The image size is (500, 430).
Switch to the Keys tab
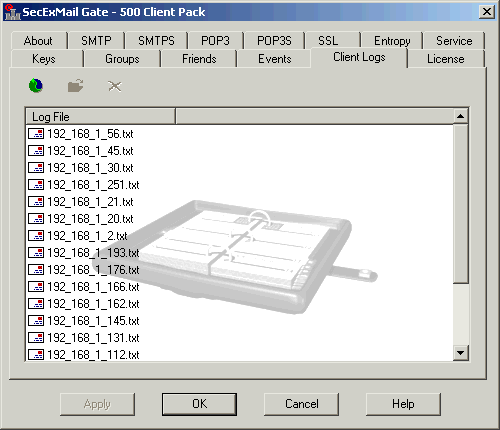pos(44,59)
